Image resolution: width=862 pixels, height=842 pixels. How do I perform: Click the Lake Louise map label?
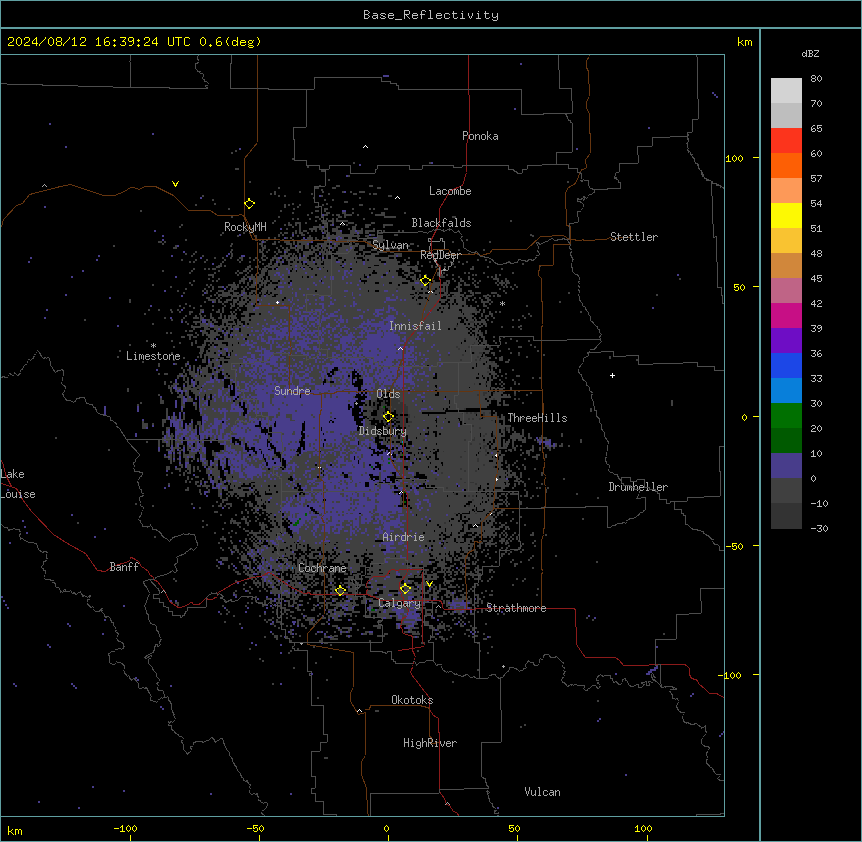pos(18,484)
